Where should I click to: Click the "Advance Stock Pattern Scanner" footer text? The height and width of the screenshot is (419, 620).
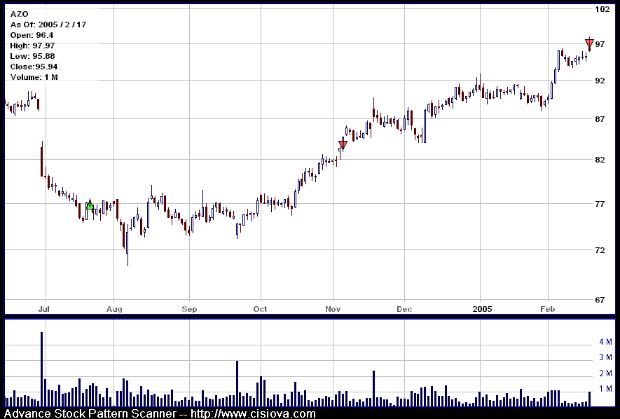coord(90,414)
